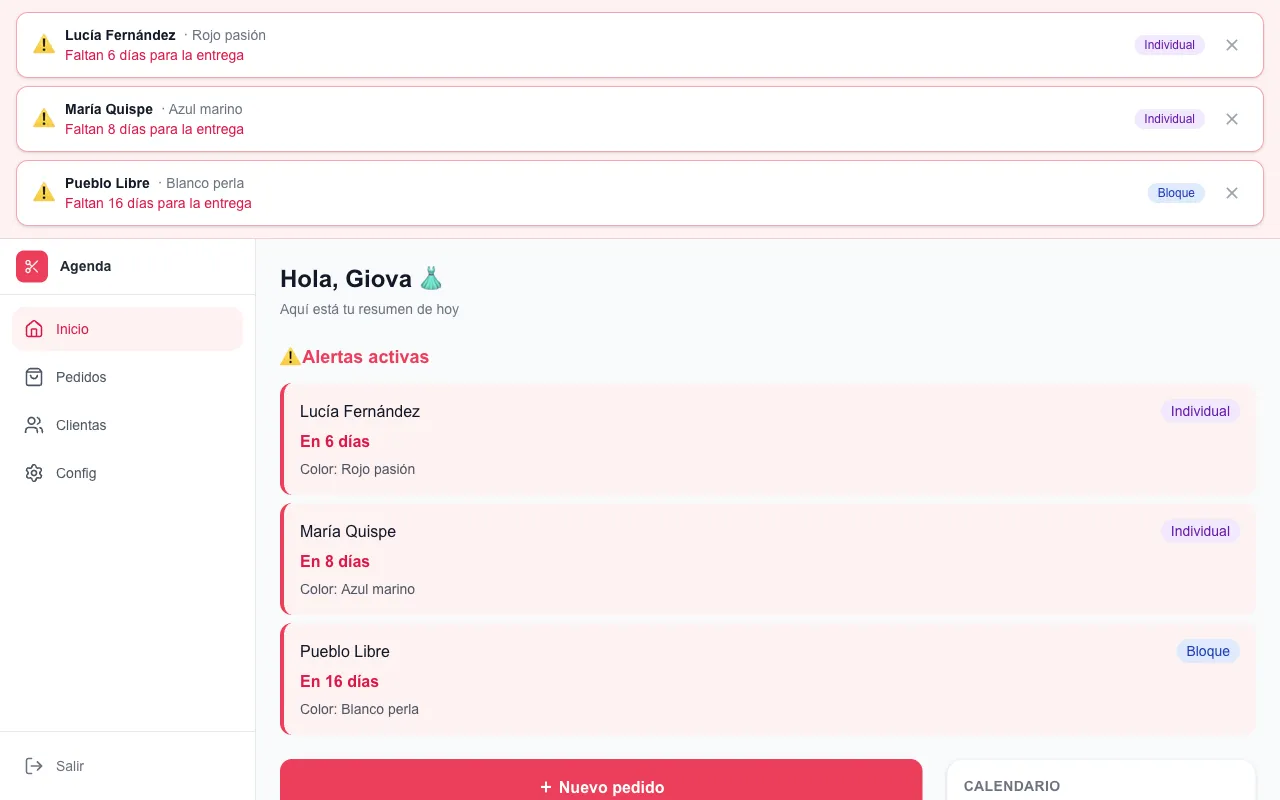Screen dimensions: 1280x800
Task: Click the dress emoji next to Hola, Giova
Action: tap(431, 278)
